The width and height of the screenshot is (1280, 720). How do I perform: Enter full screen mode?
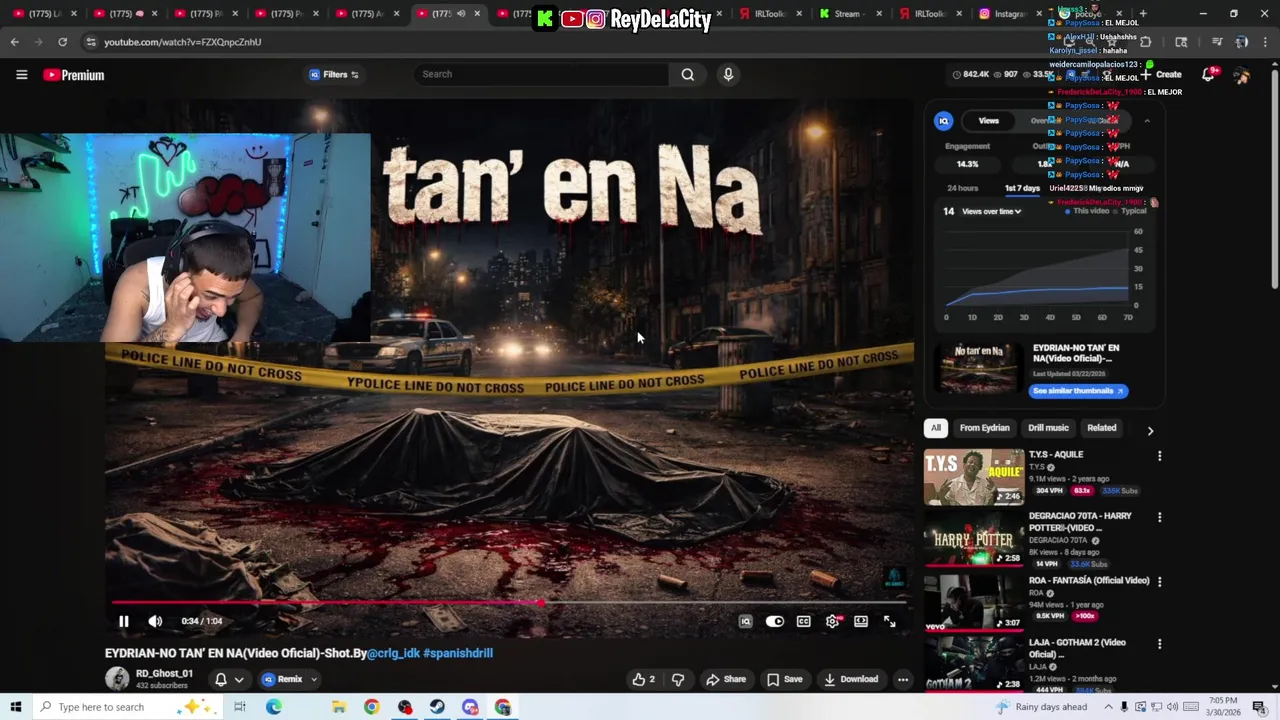click(890, 621)
